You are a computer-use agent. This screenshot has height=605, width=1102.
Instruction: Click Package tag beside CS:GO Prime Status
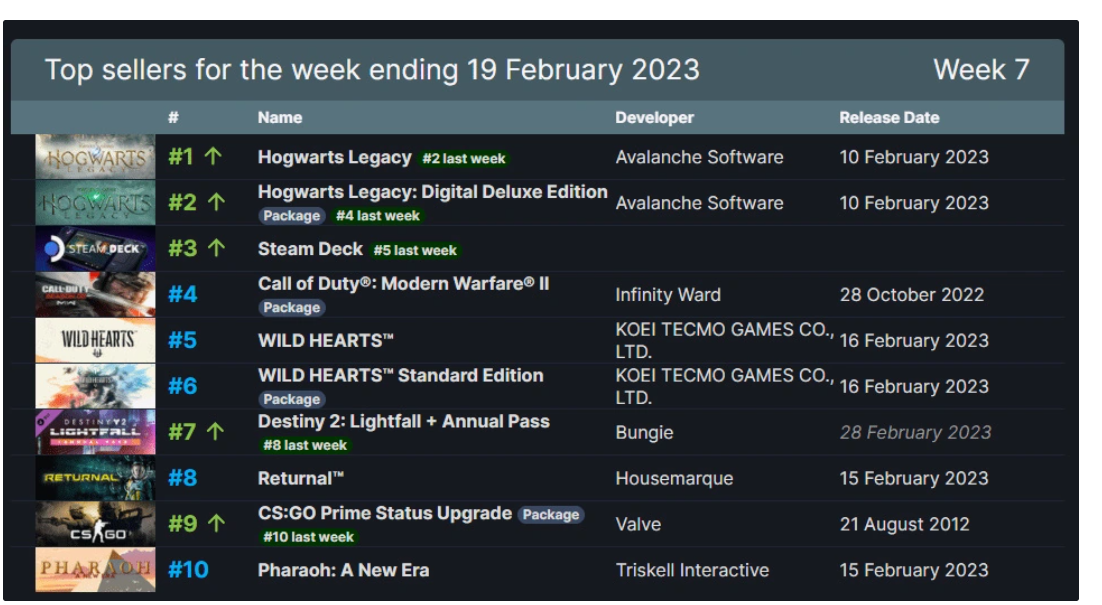click(551, 514)
